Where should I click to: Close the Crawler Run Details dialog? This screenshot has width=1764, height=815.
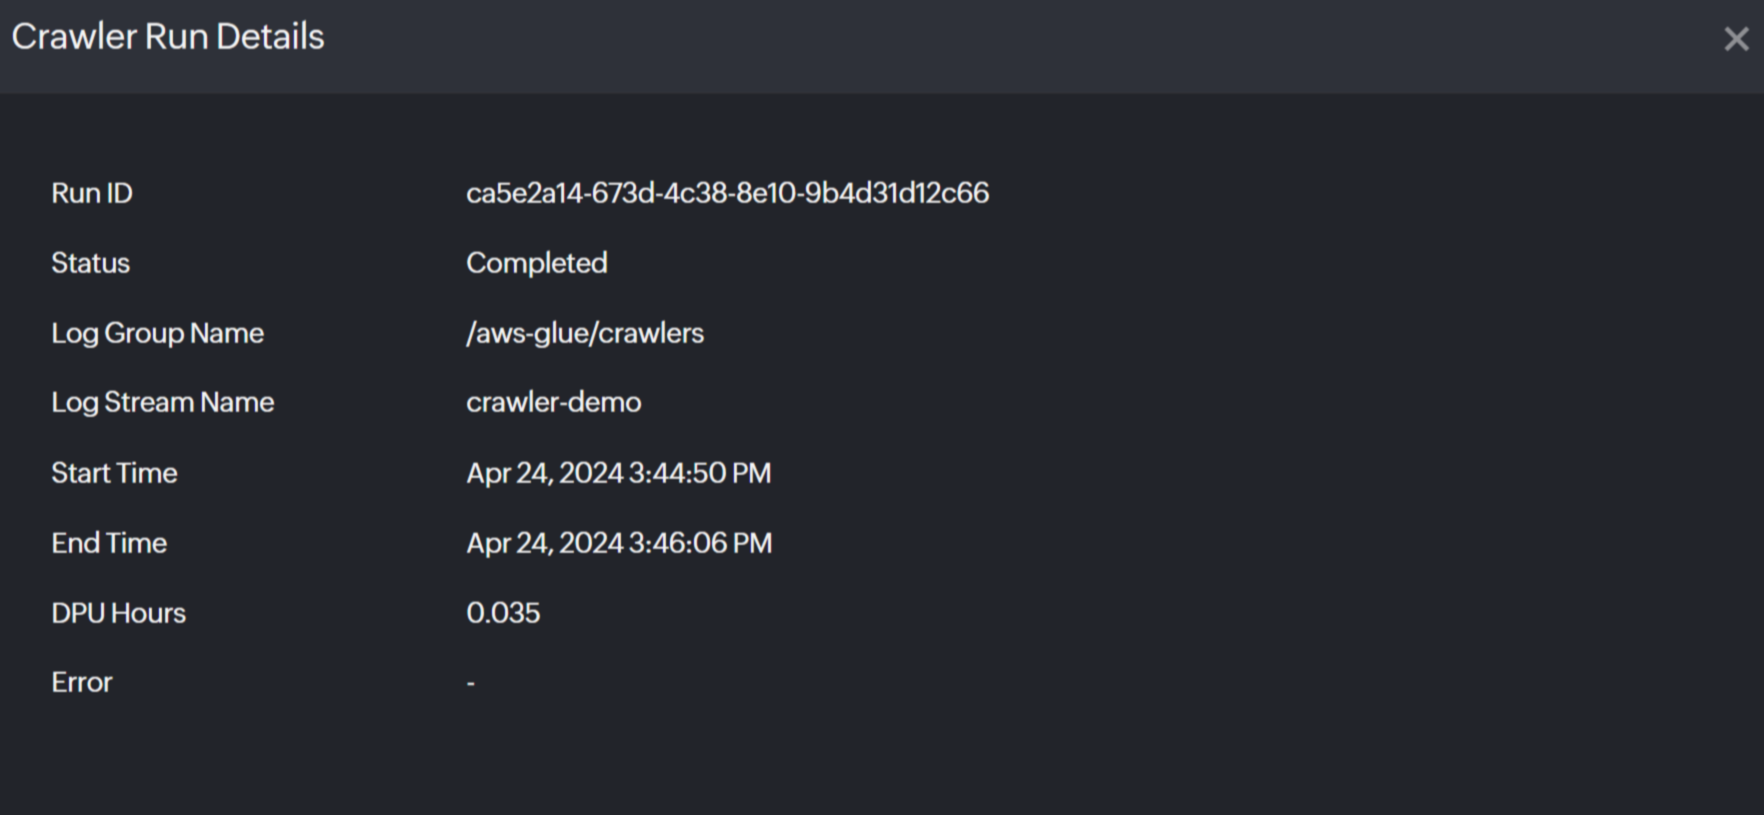(1736, 39)
